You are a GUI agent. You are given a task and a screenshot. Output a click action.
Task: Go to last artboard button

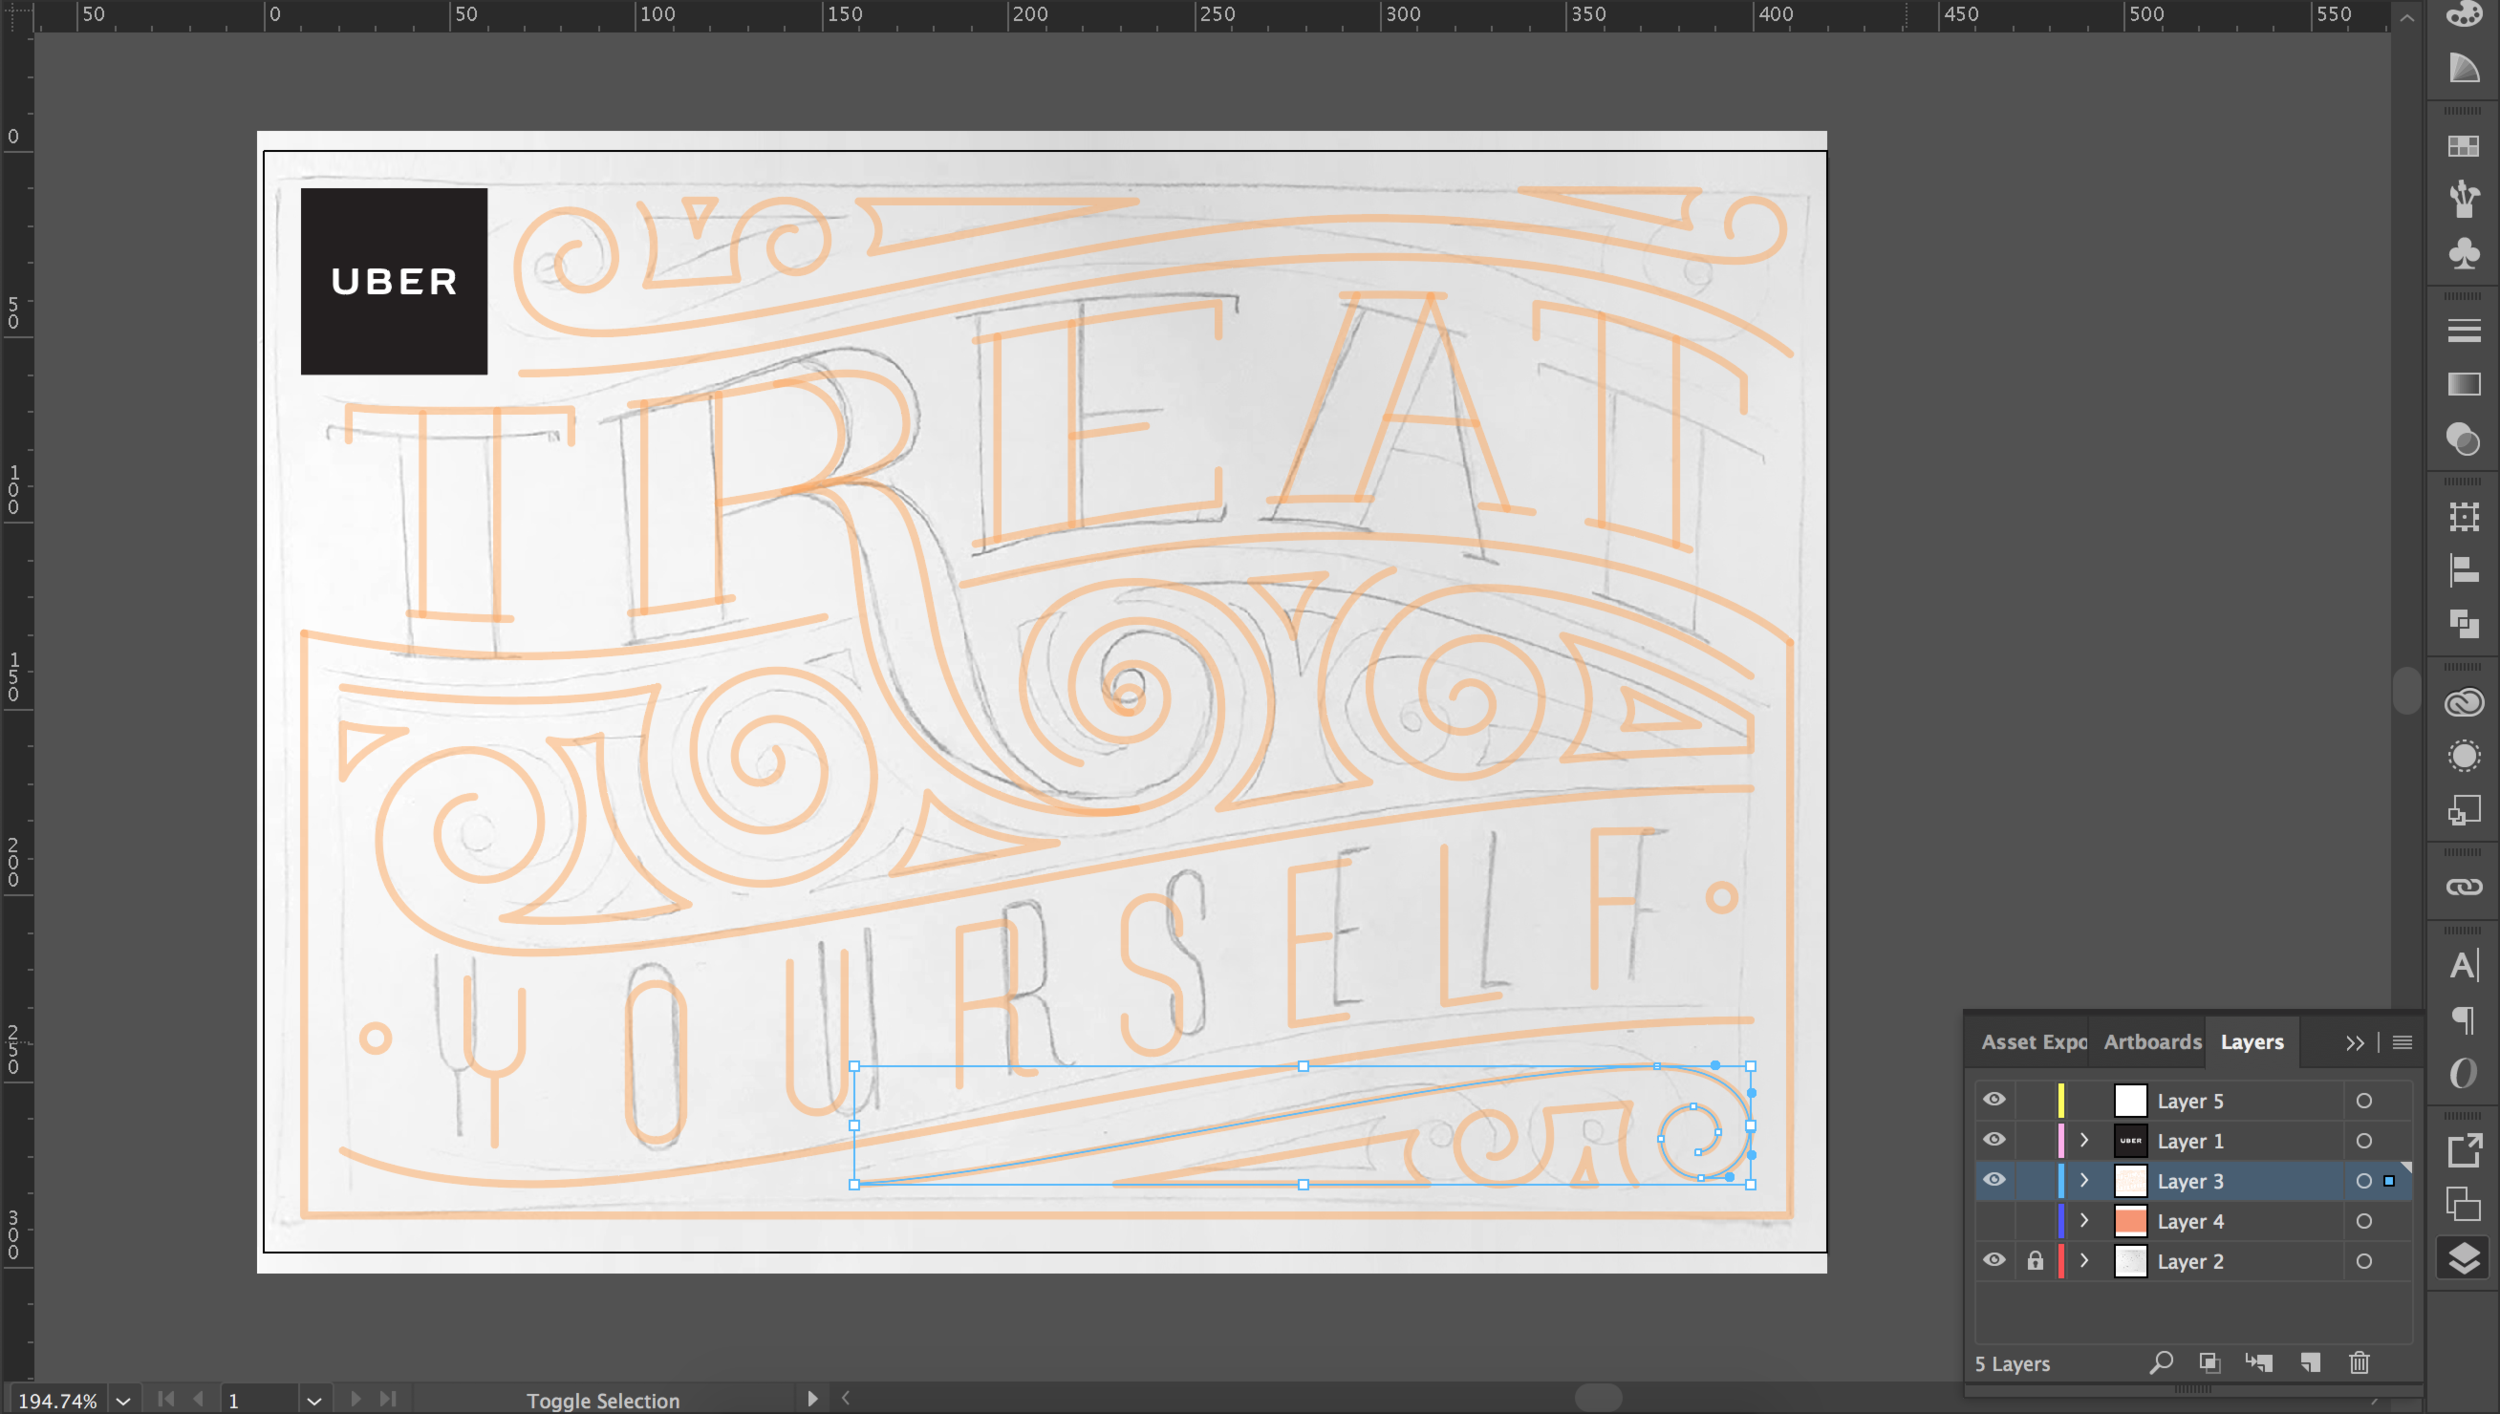click(389, 1399)
